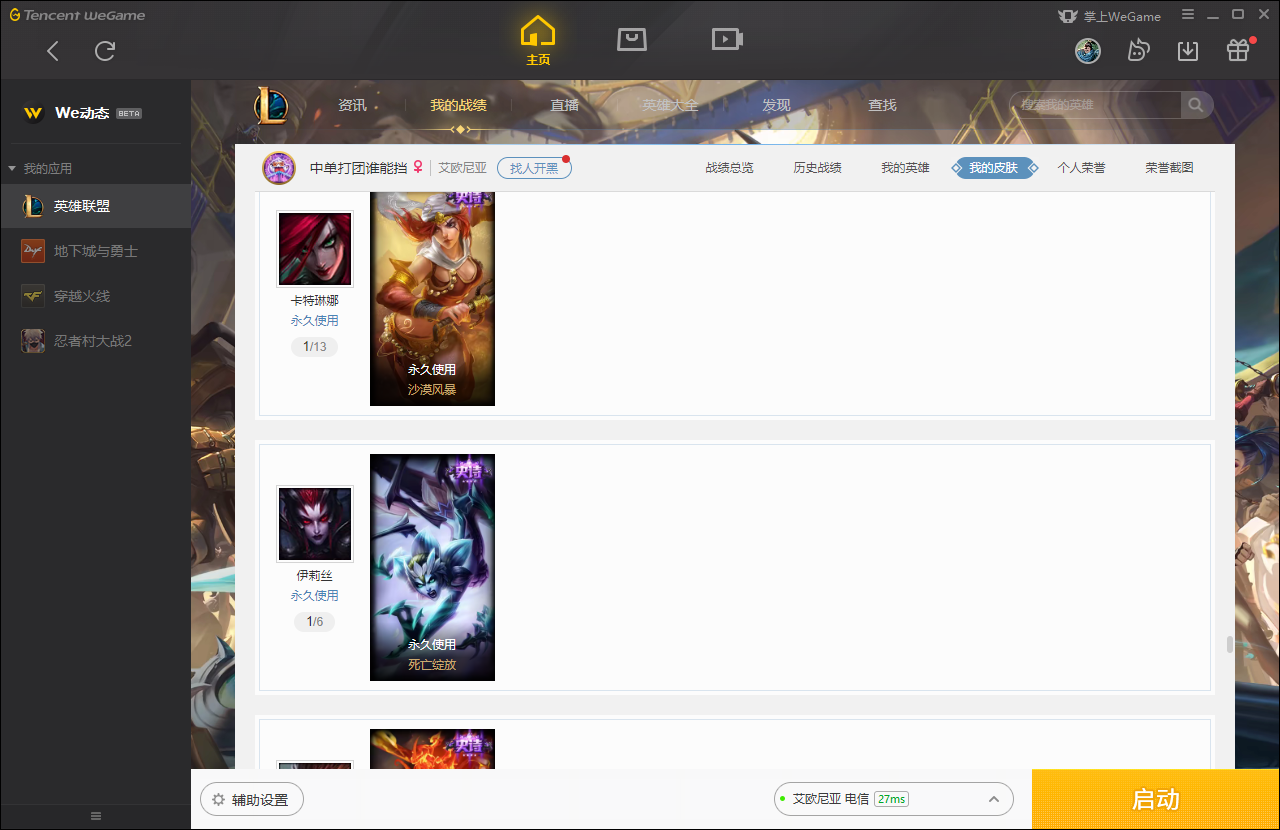This screenshot has width=1280, height=830.
Task: Refresh the page with the reload icon
Action: (105, 51)
